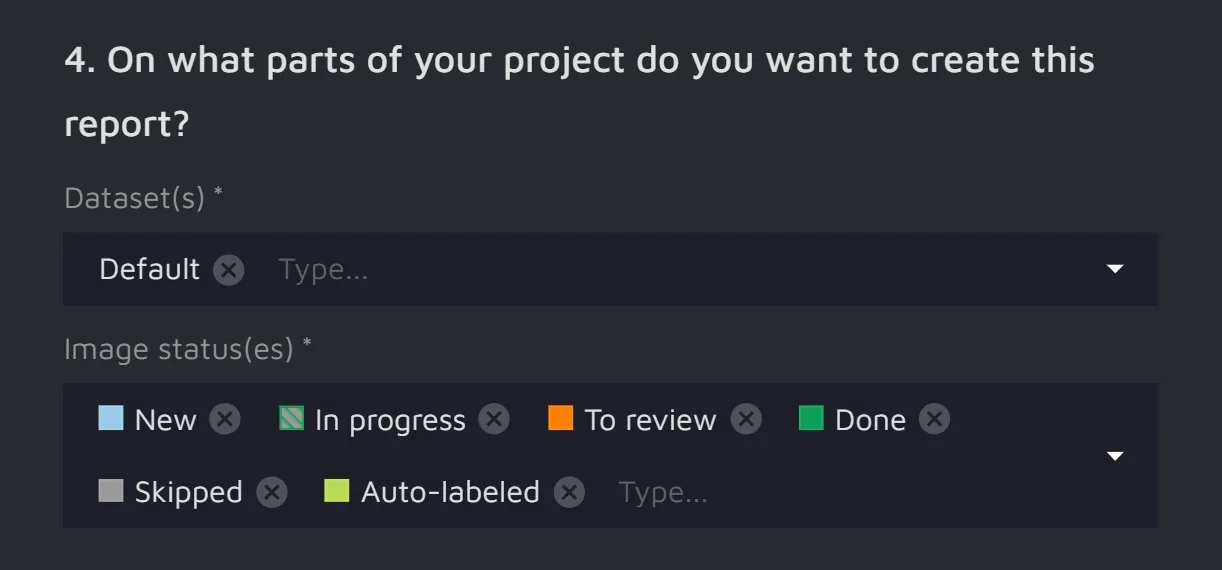
Task: Click the gray Skipped status swatch
Action: point(111,491)
